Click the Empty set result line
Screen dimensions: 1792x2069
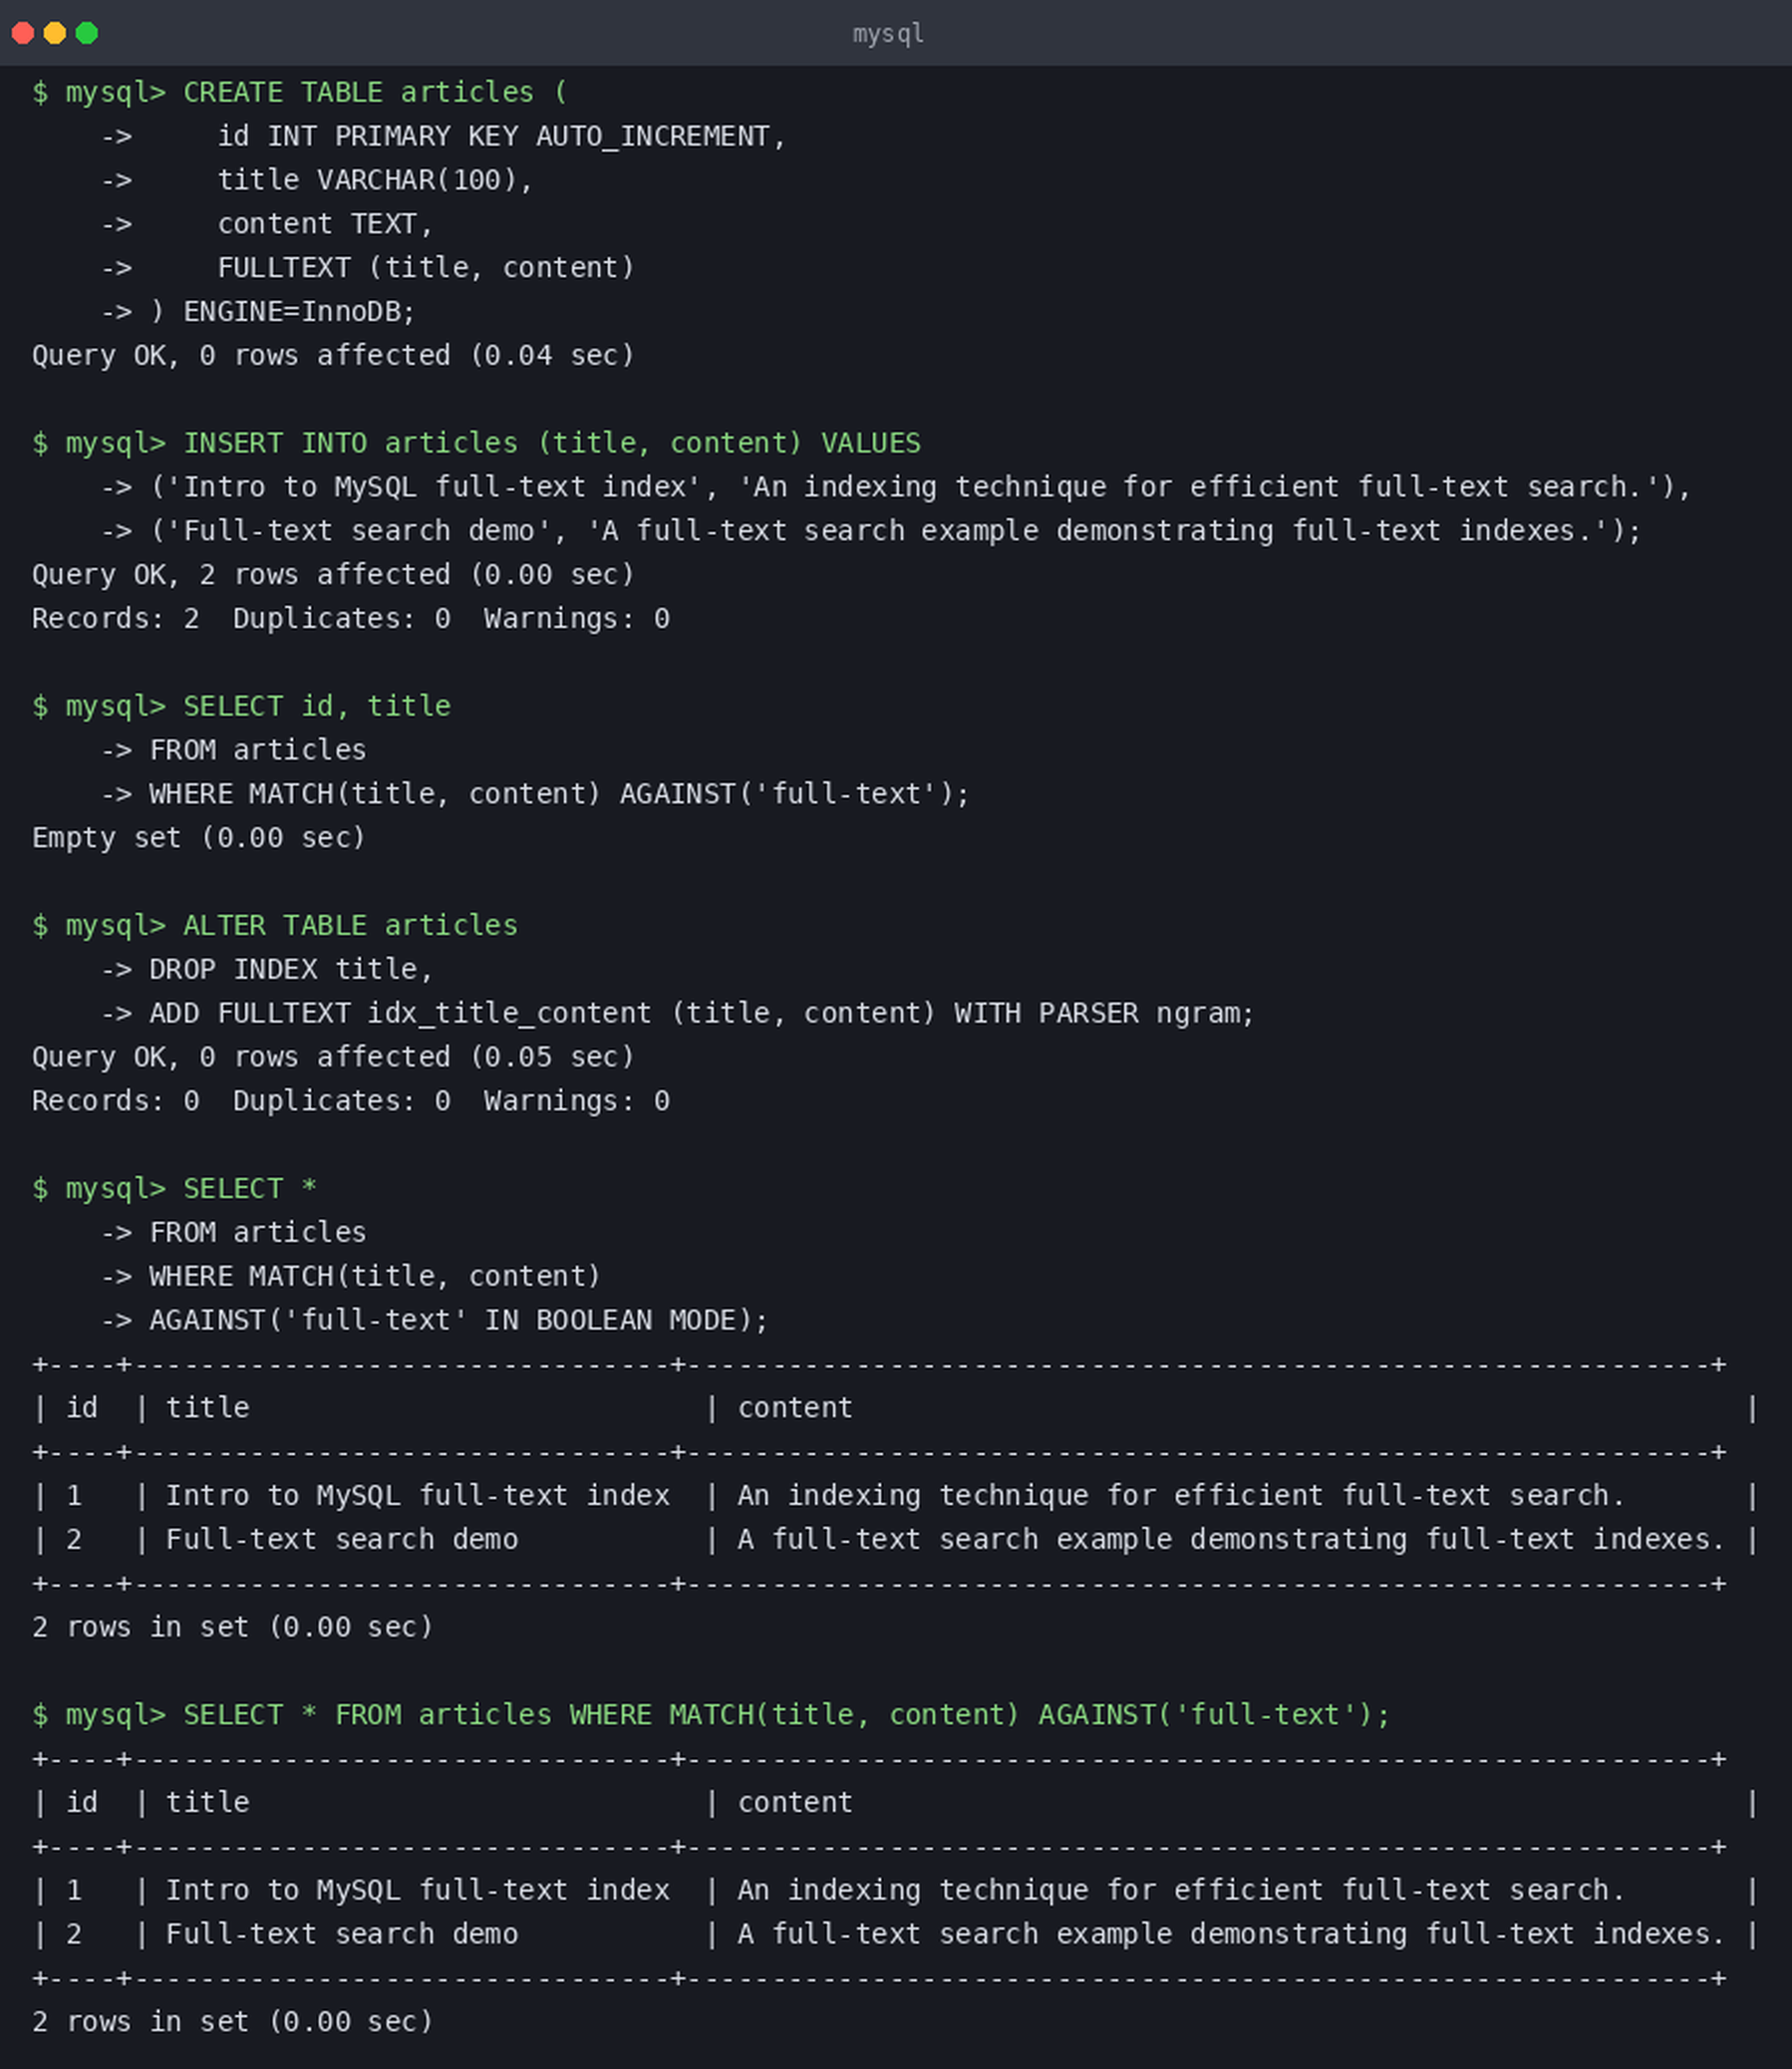[x=199, y=838]
